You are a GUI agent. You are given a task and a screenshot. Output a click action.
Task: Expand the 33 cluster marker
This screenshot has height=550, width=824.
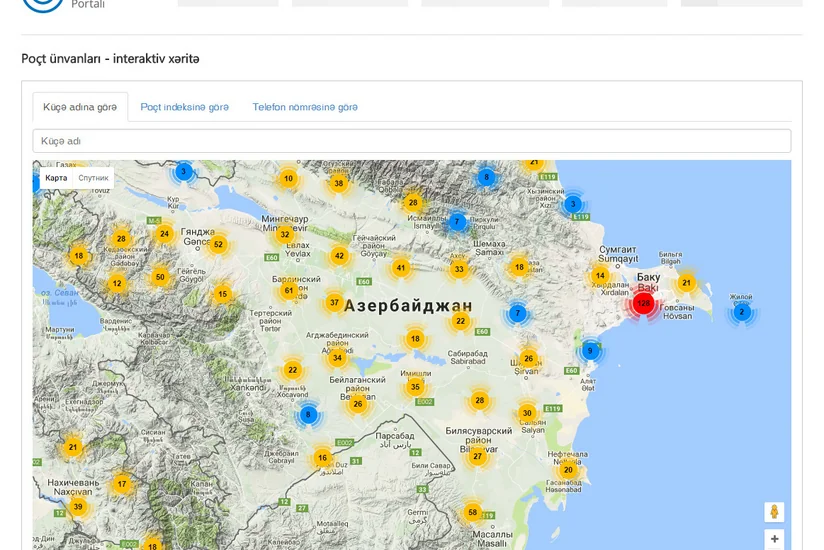(x=459, y=269)
